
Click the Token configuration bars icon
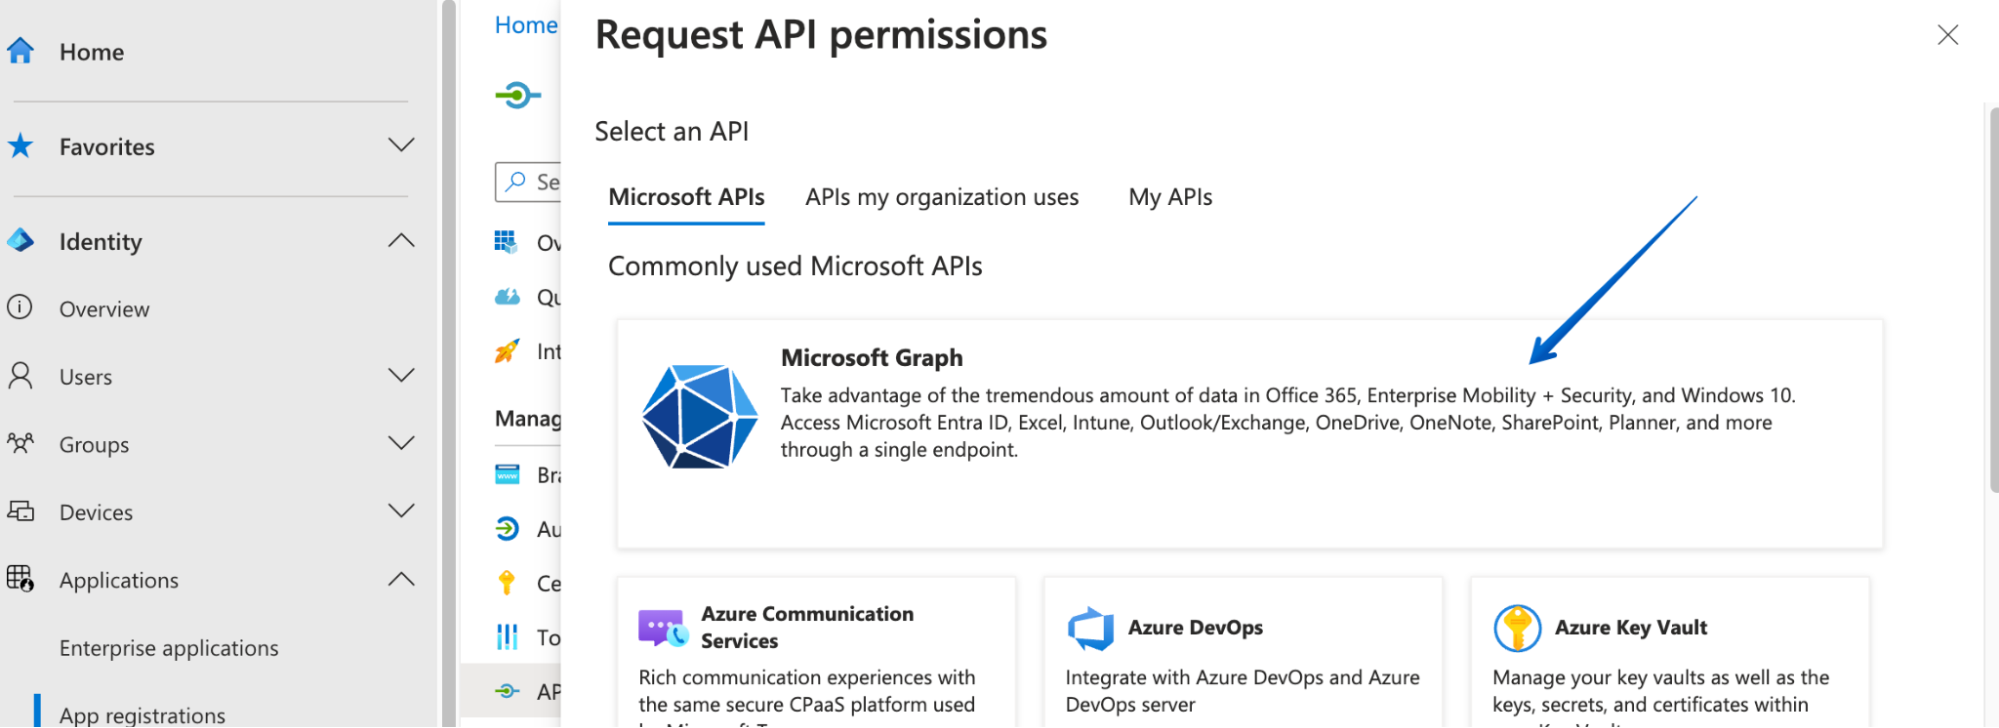507,637
